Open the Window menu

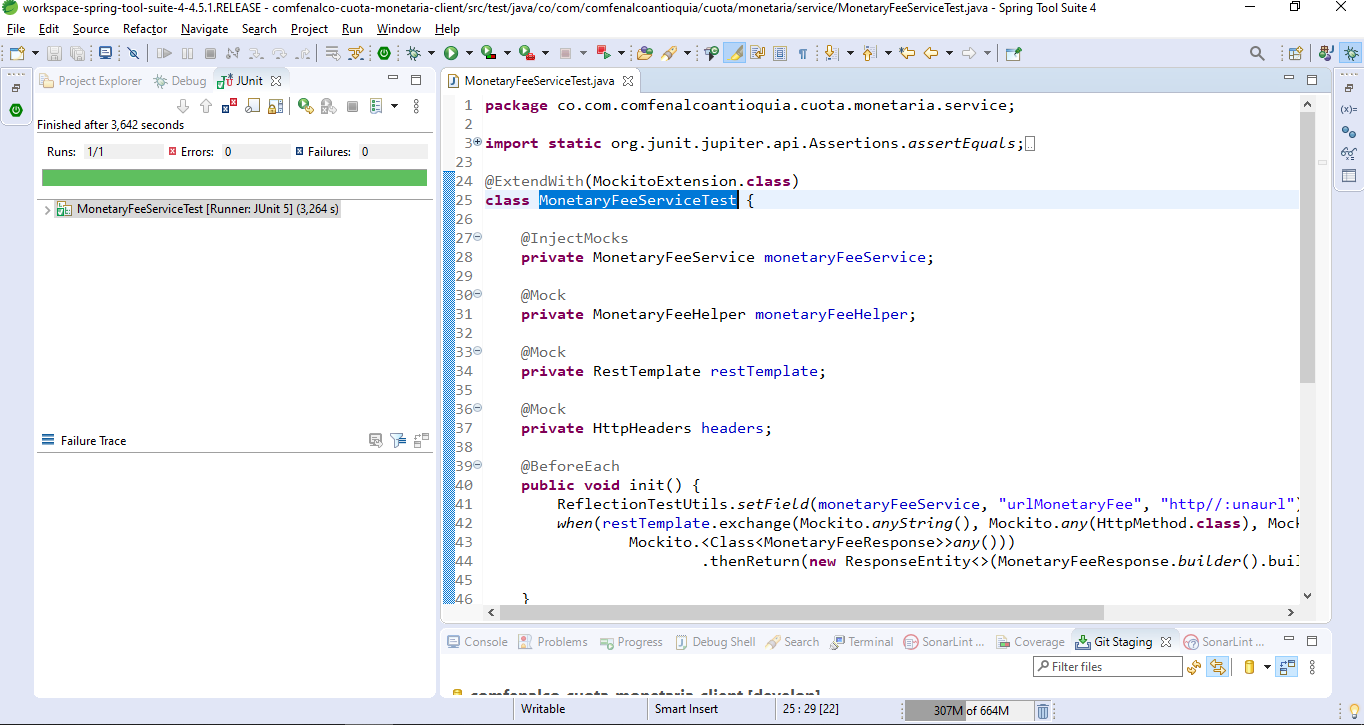tap(398, 29)
